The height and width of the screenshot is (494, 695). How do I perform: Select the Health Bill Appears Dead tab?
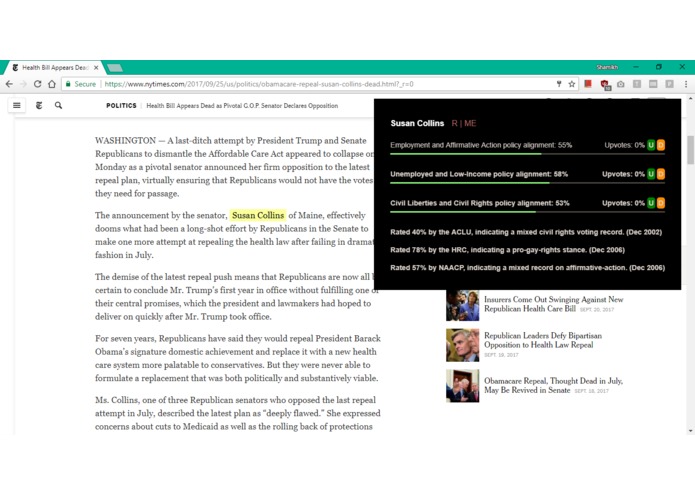pos(53,67)
